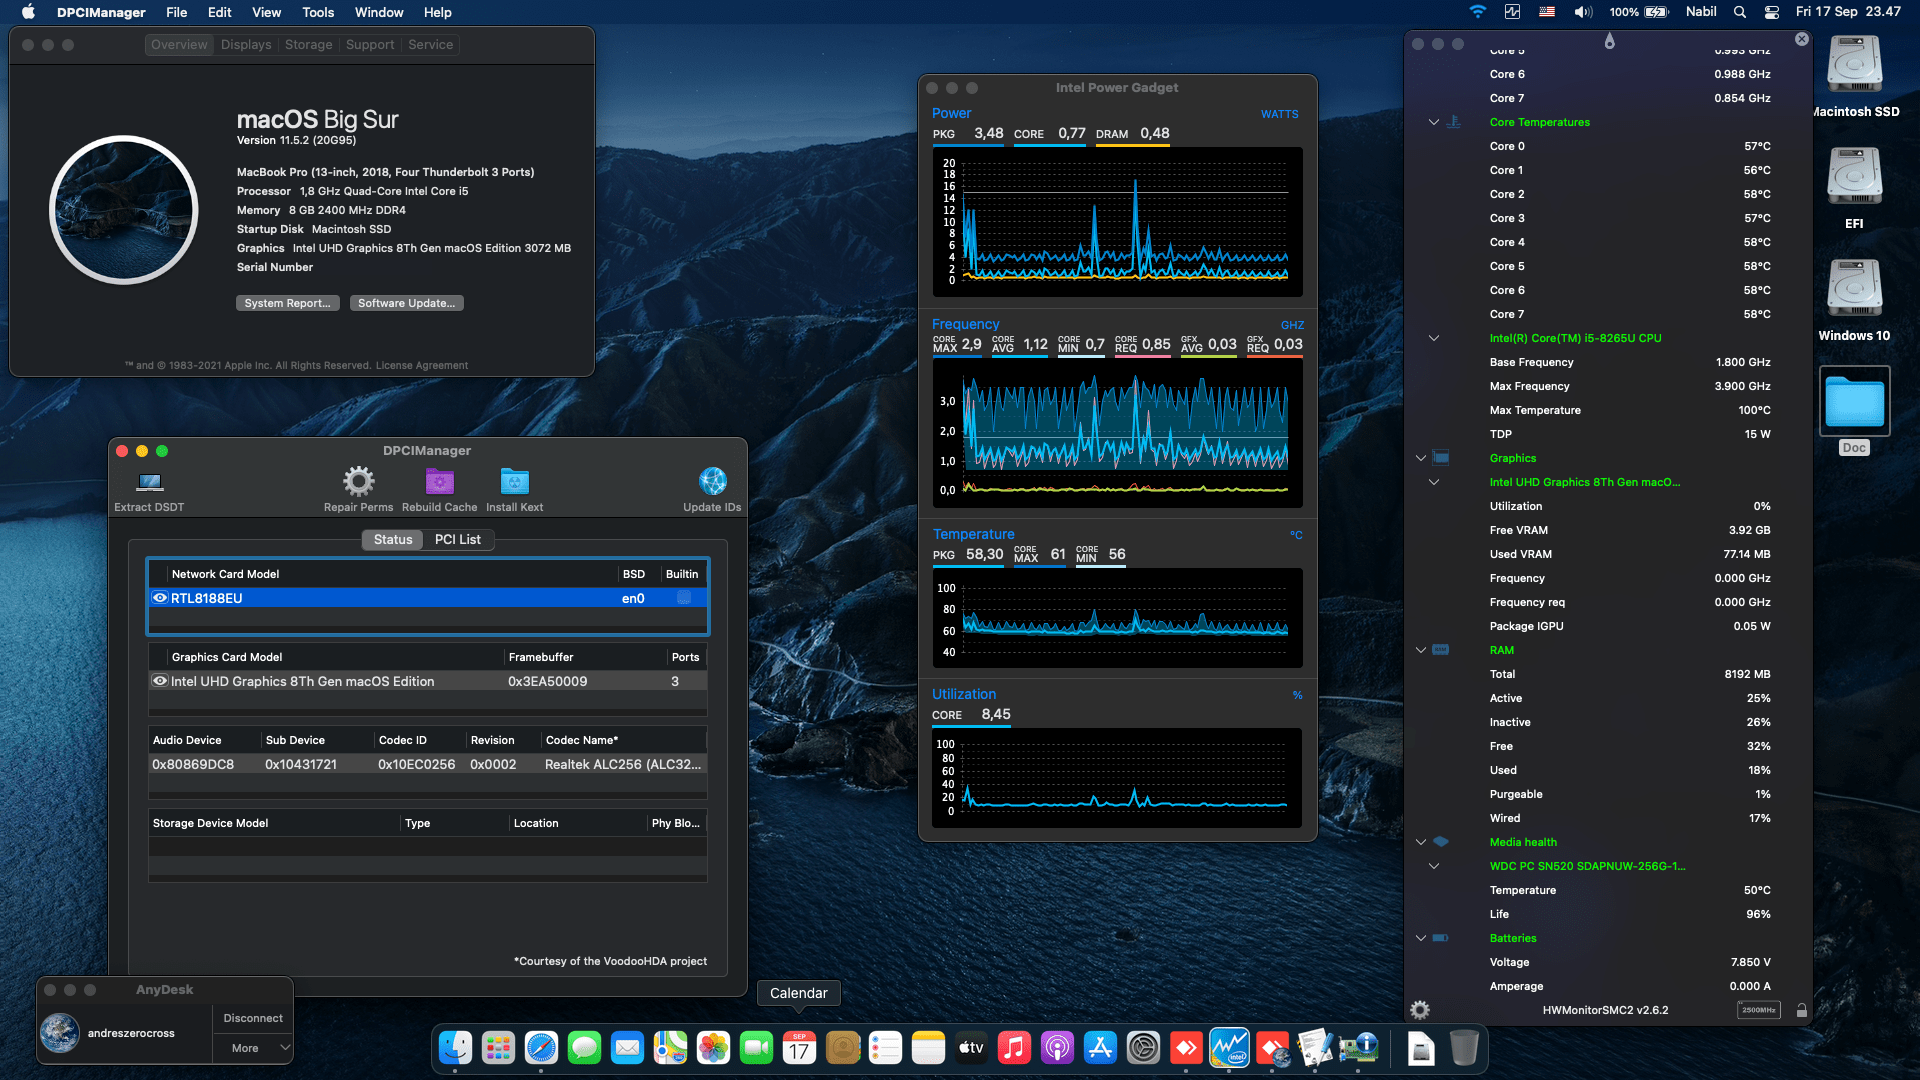The image size is (1920, 1080).
Task: Collapse the RAM section
Action: point(1420,650)
